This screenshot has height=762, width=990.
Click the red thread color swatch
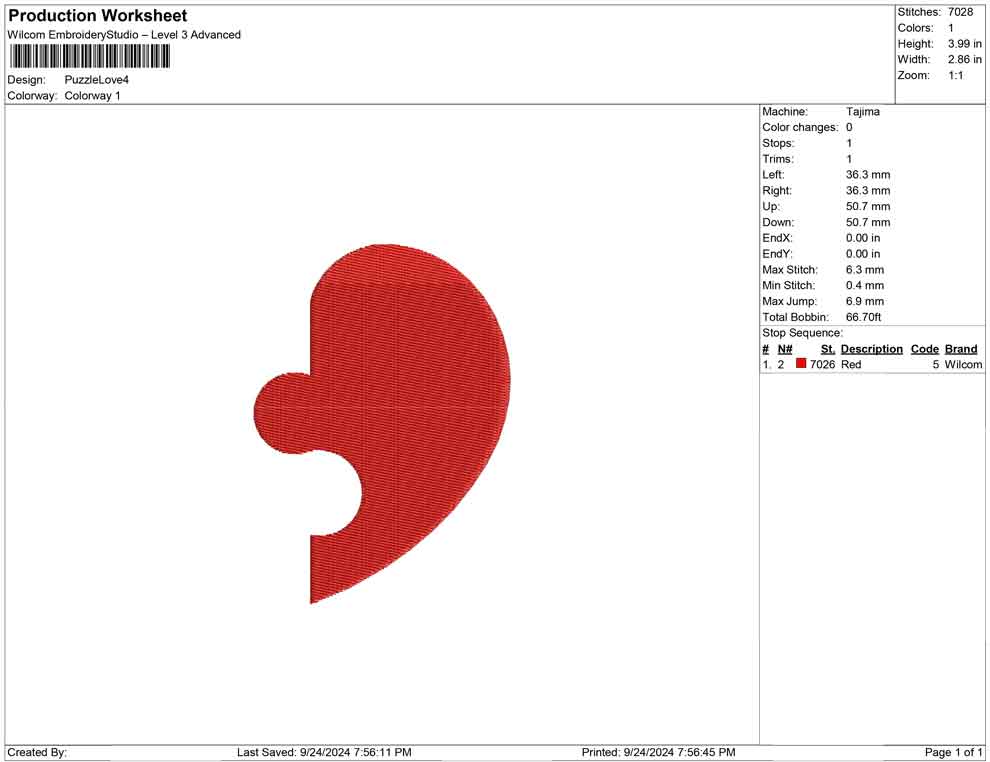(x=800, y=365)
